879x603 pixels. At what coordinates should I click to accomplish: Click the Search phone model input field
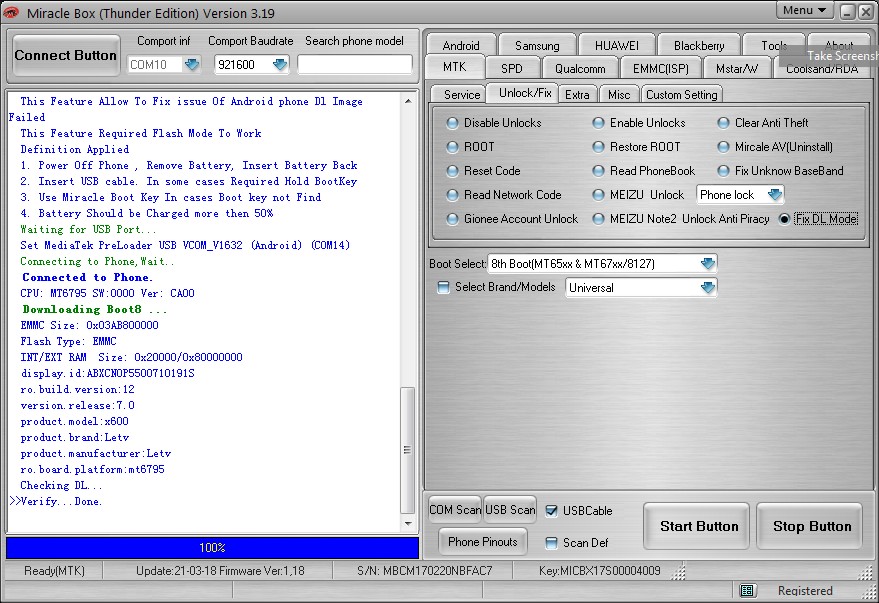pos(355,64)
